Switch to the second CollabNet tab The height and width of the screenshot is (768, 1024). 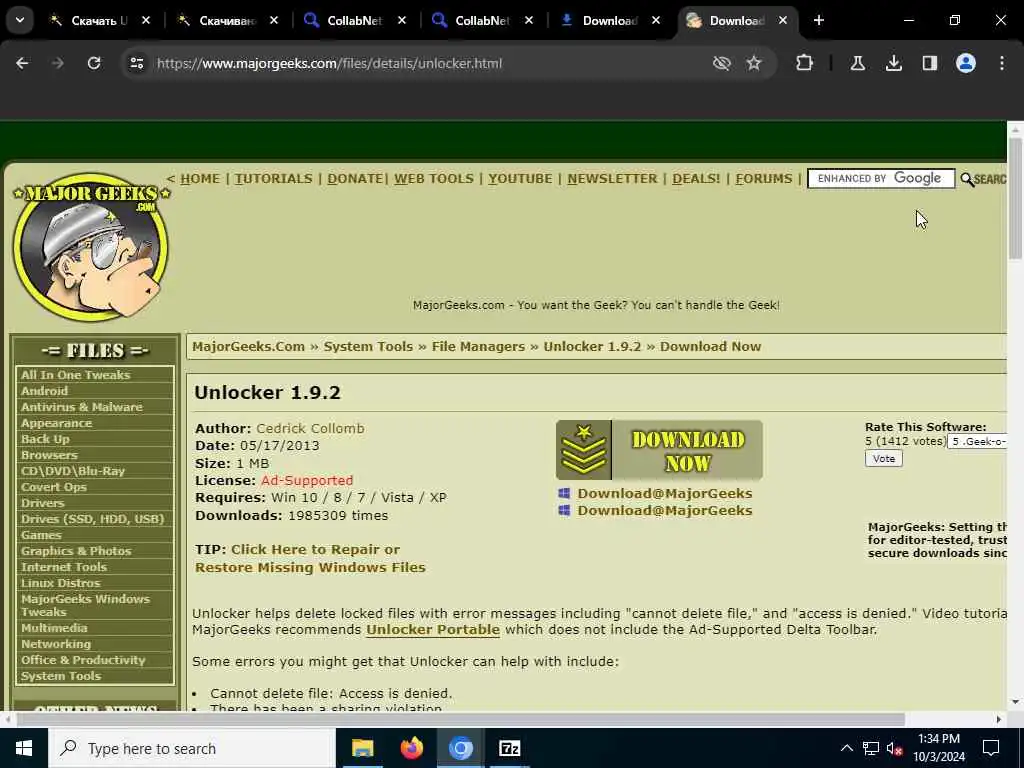click(482, 20)
